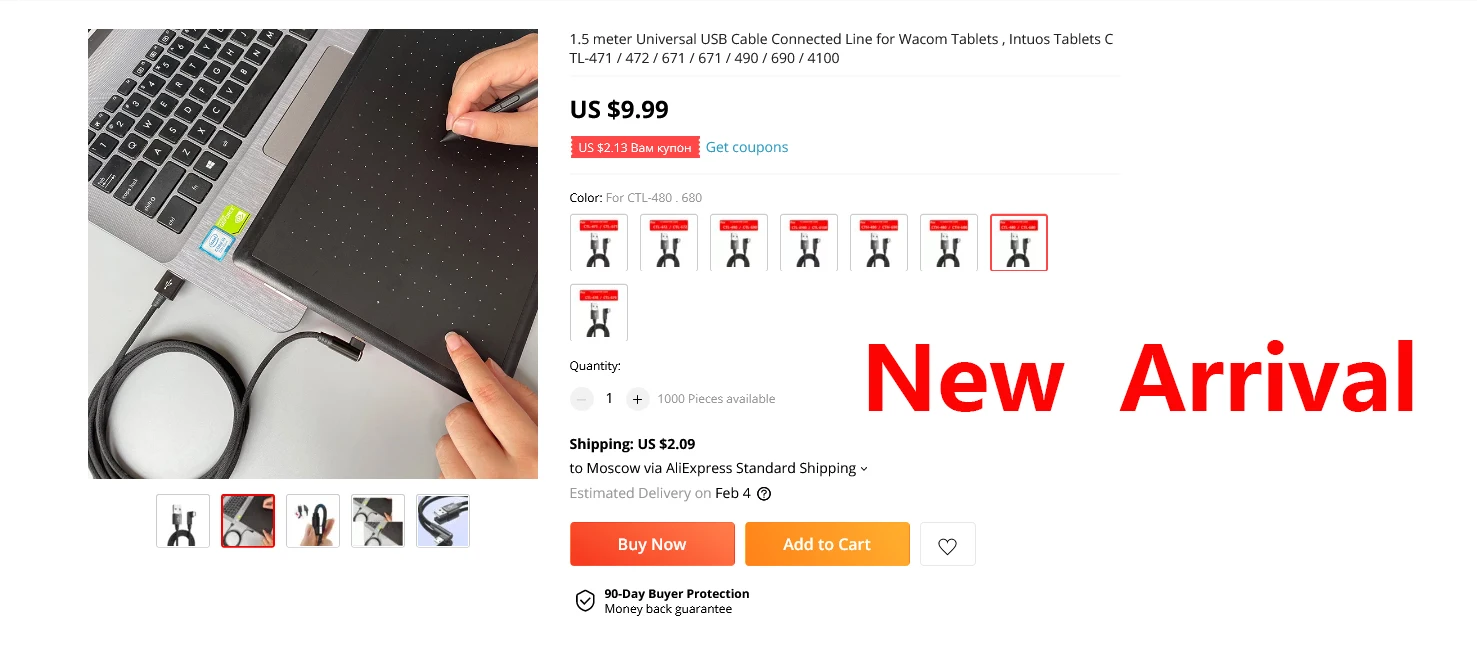Select the highlighted tablet-and-laptop thumbnail
Image resolution: width=1477 pixels, height=656 pixels.
[x=248, y=521]
